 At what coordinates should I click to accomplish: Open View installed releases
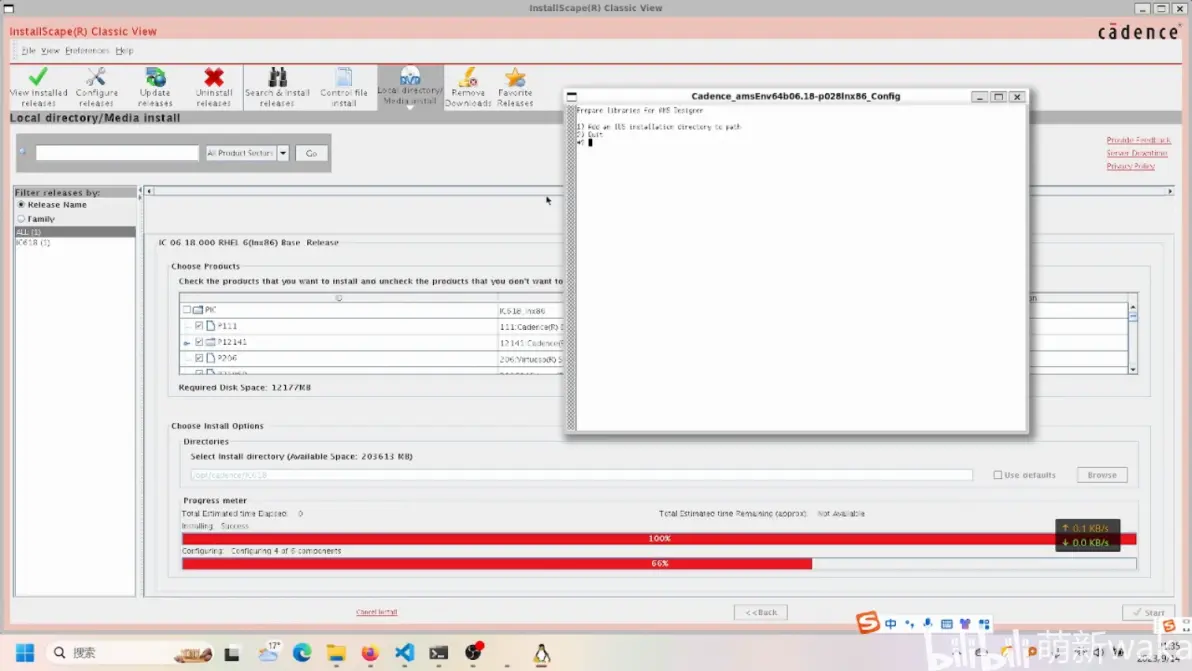[x=38, y=87]
